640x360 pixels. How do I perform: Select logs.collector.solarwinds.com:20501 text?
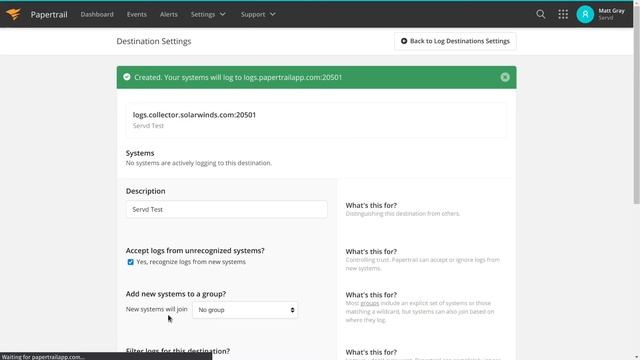point(194,115)
